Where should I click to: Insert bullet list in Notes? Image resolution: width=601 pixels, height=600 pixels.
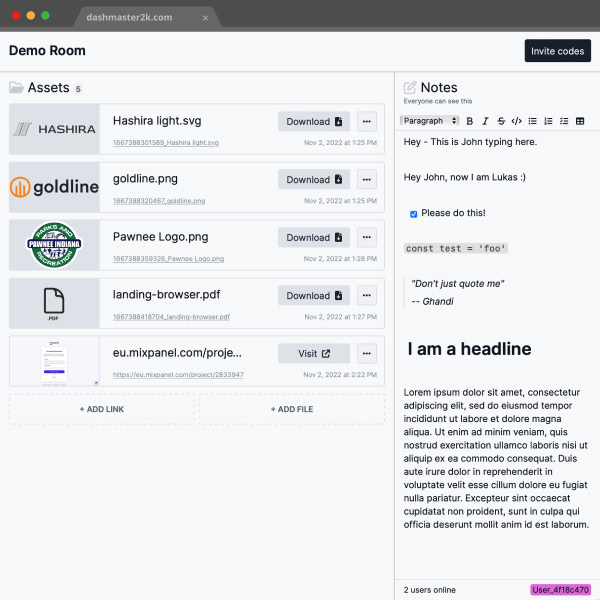click(532, 121)
